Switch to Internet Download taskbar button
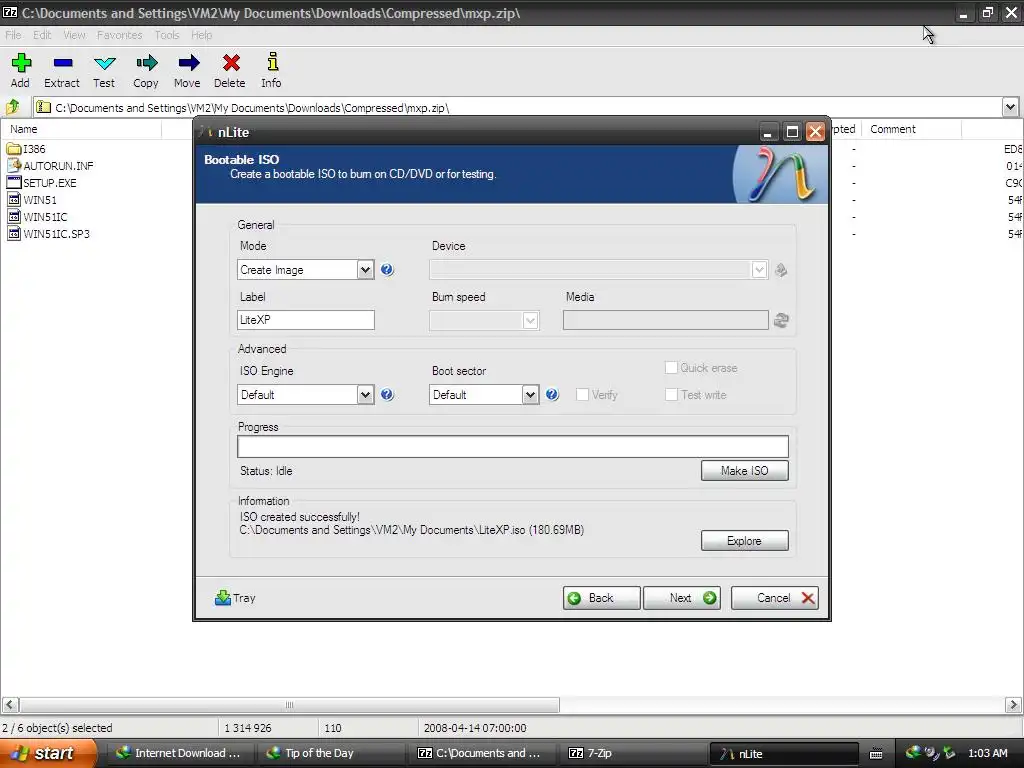The height and width of the screenshot is (768, 1024). 178,753
